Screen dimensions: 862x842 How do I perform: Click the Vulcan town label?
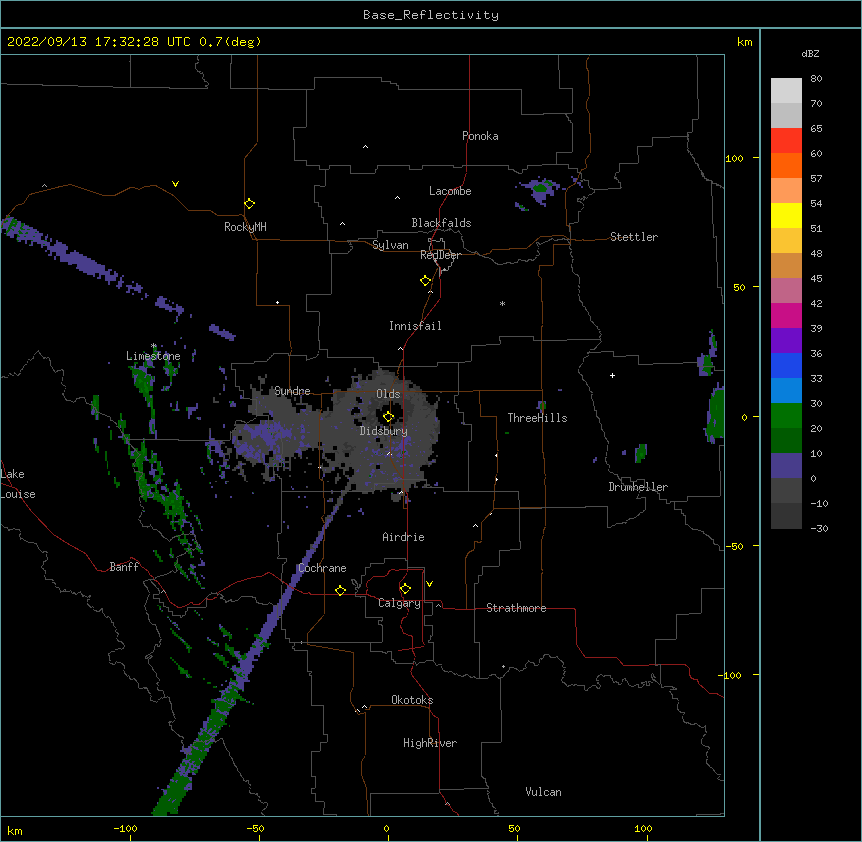click(x=543, y=792)
